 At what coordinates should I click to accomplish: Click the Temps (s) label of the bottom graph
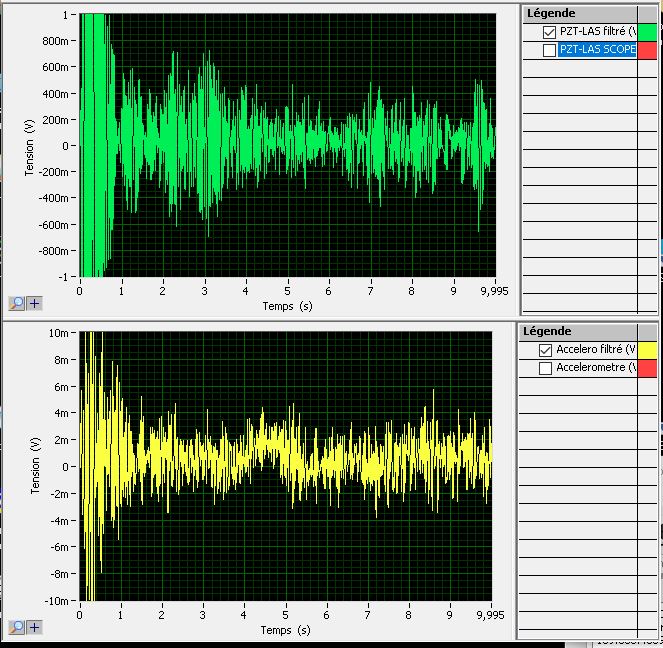286,630
